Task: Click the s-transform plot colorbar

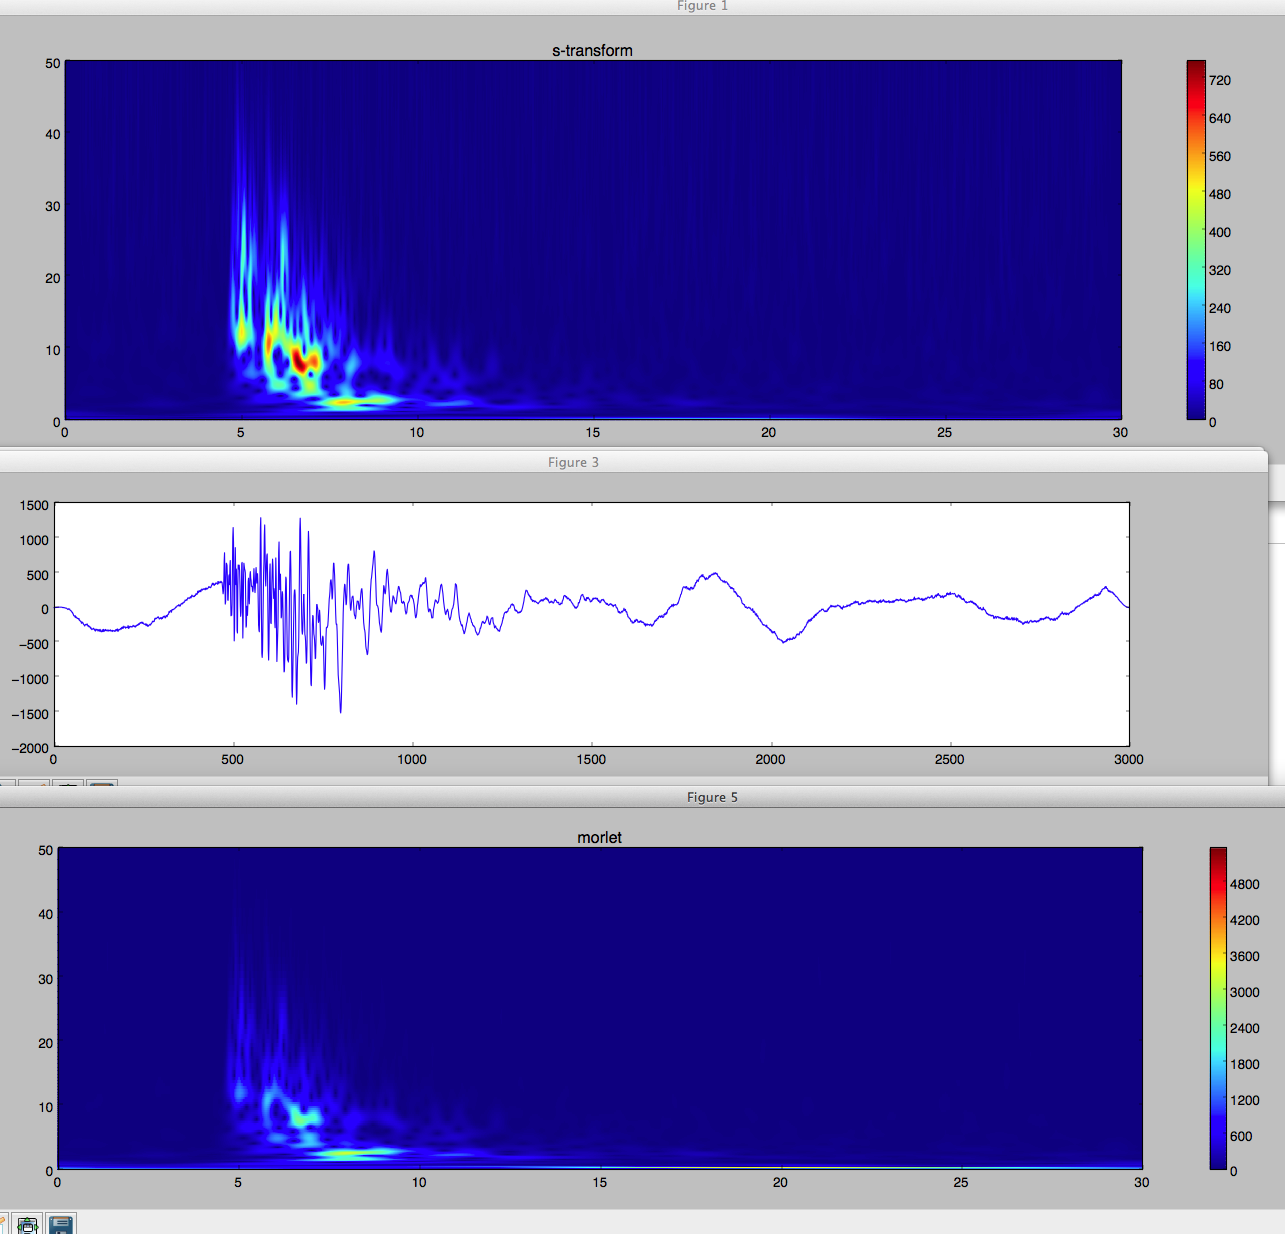Action: click(1196, 240)
